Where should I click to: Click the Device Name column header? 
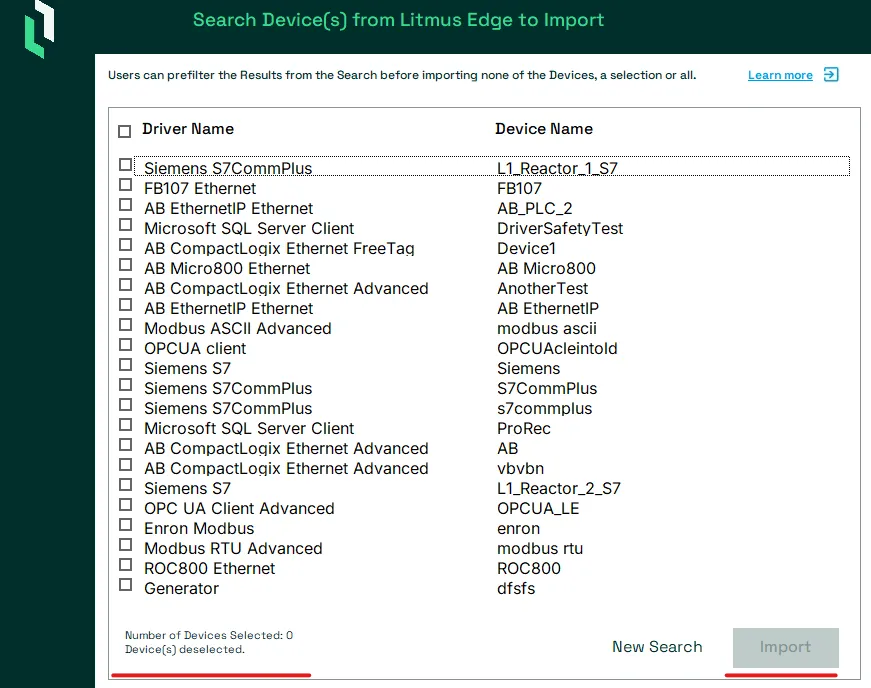[544, 129]
